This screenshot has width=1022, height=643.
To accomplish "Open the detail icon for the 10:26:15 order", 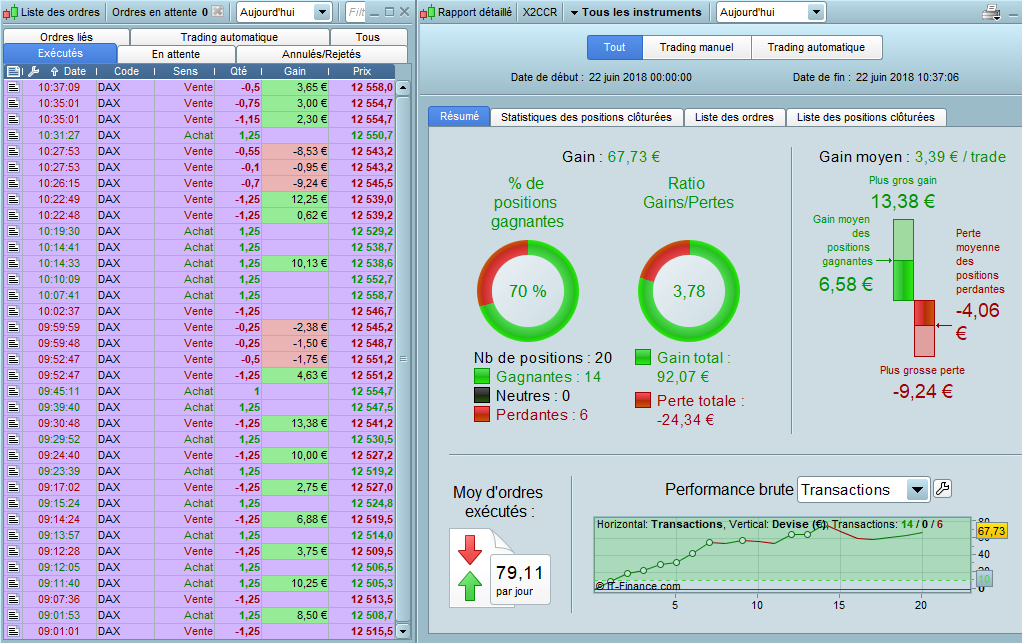I will click(13, 183).
